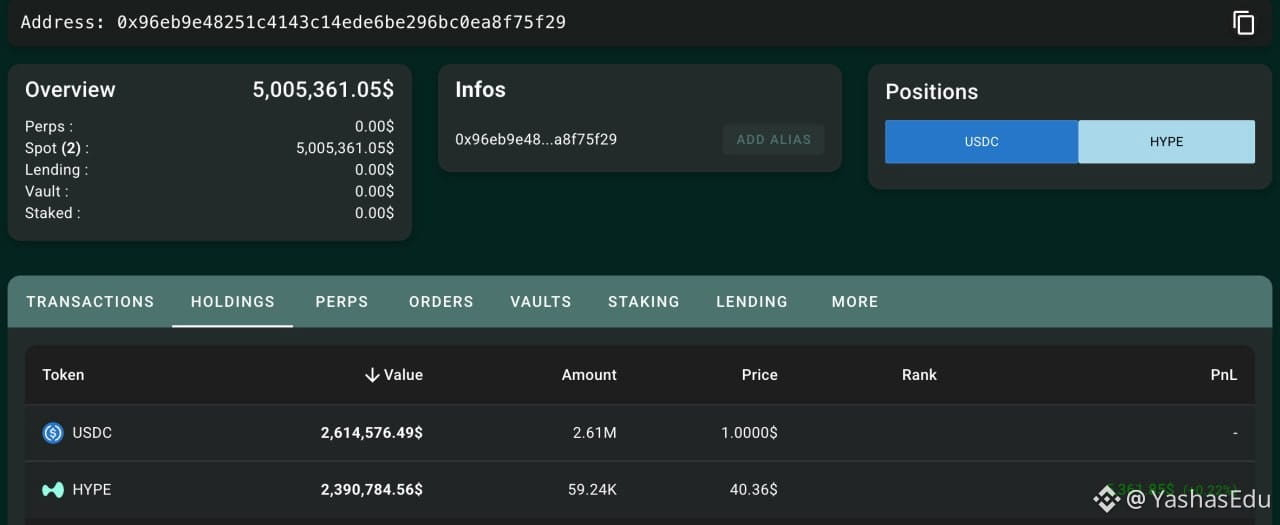Switch to the HOLDINGS tab
Viewport: 1280px width, 525px height.
(x=233, y=301)
